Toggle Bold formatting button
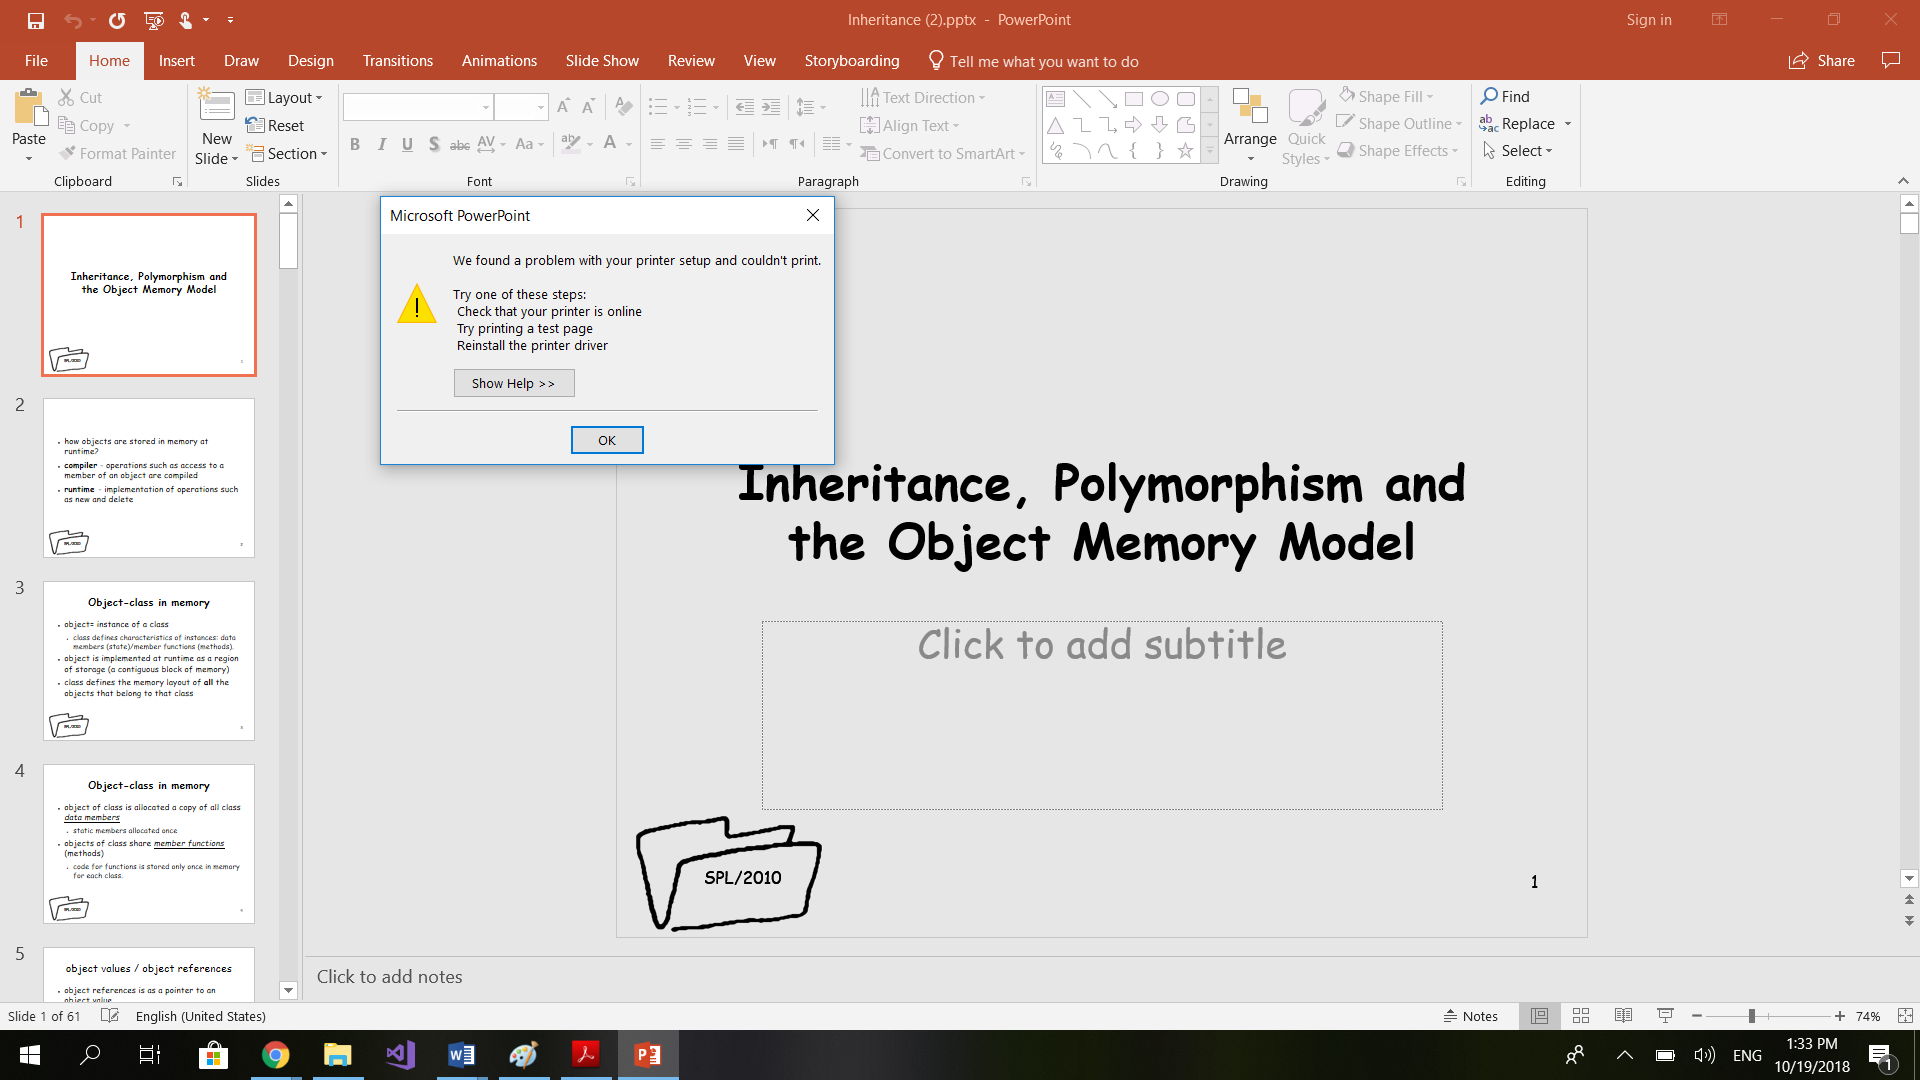The width and height of the screenshot is (1920, 1080). click(355, 145)
